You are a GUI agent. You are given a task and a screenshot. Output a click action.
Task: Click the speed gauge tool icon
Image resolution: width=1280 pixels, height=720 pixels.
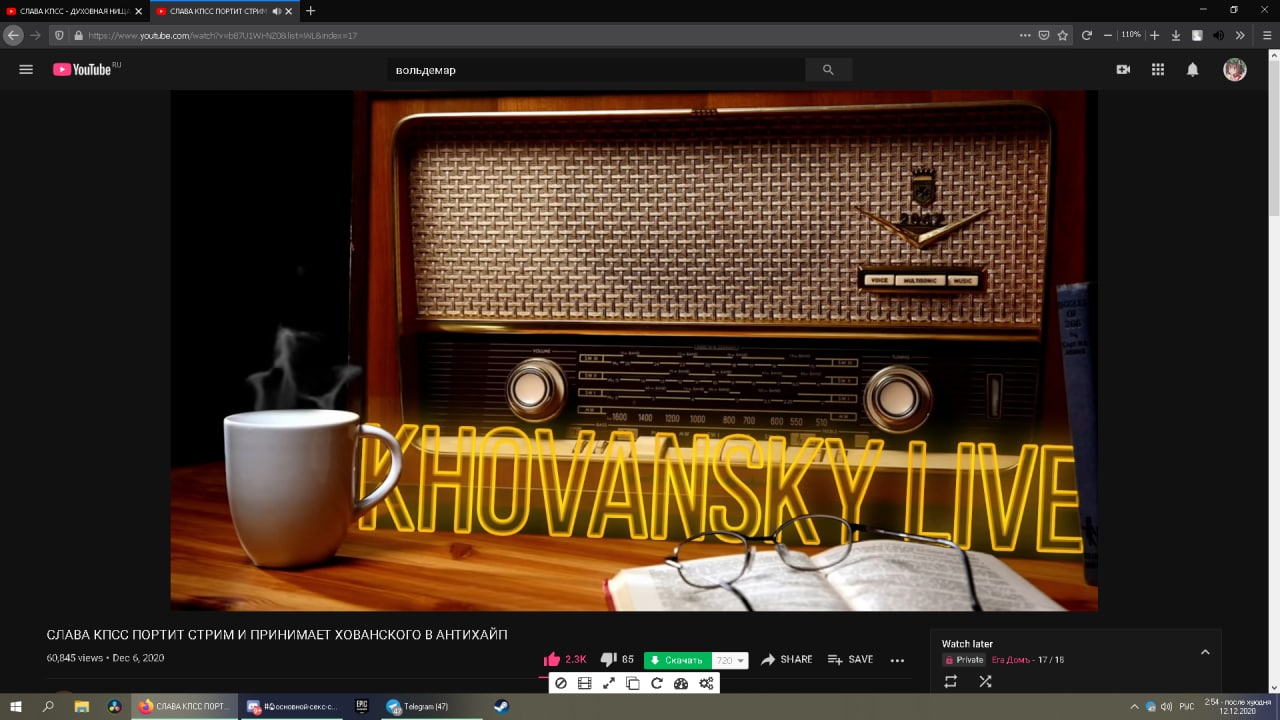[681, 683]
